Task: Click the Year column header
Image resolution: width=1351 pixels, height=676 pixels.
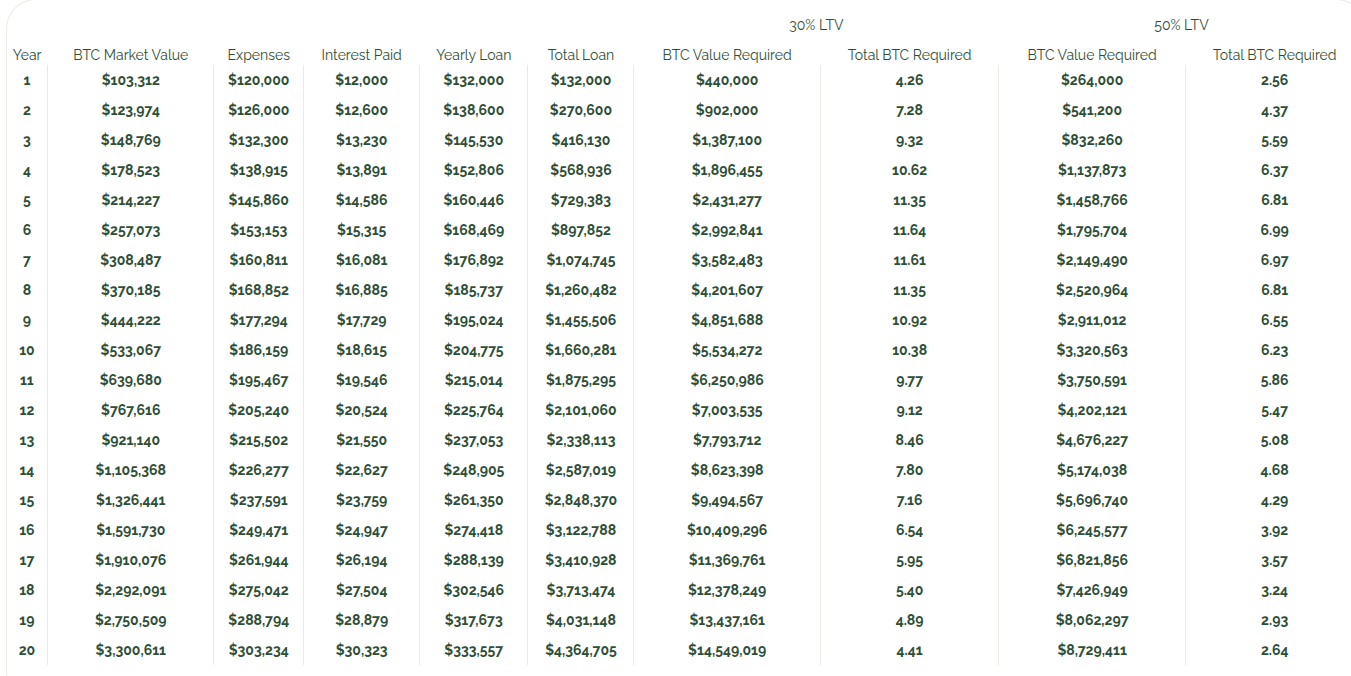Action: [x=27, y=55]
